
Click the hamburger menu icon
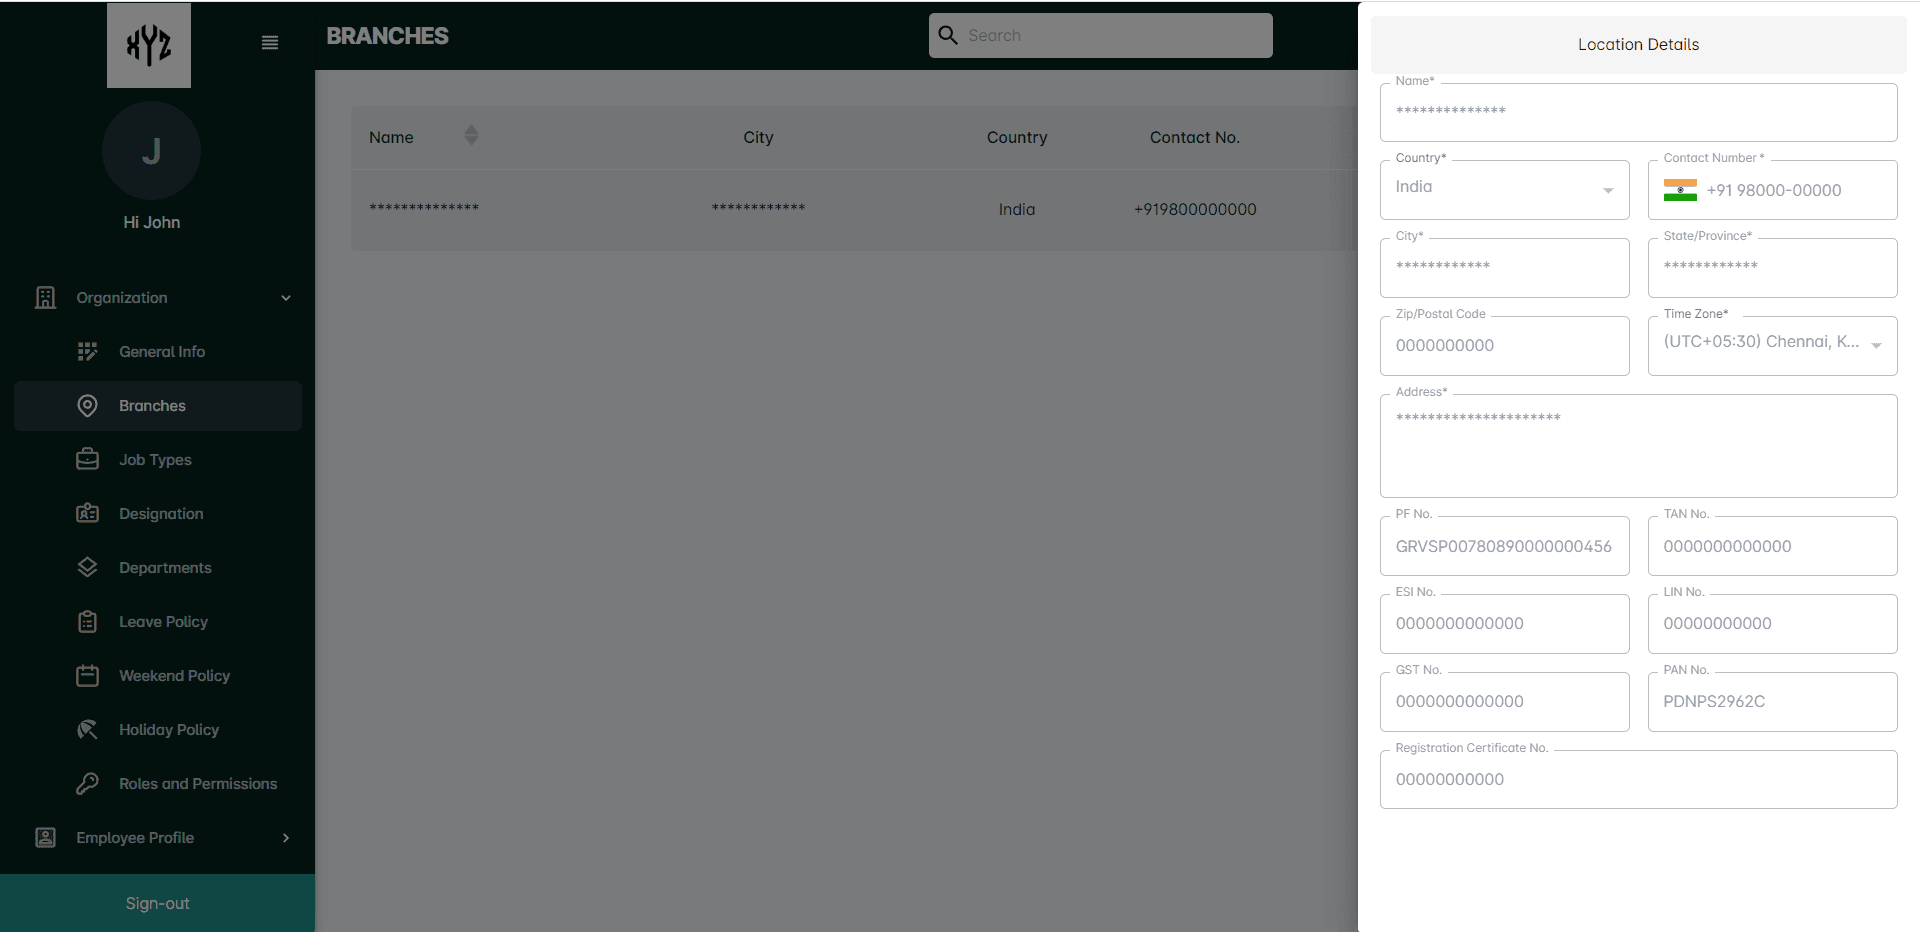pos(269,43)
